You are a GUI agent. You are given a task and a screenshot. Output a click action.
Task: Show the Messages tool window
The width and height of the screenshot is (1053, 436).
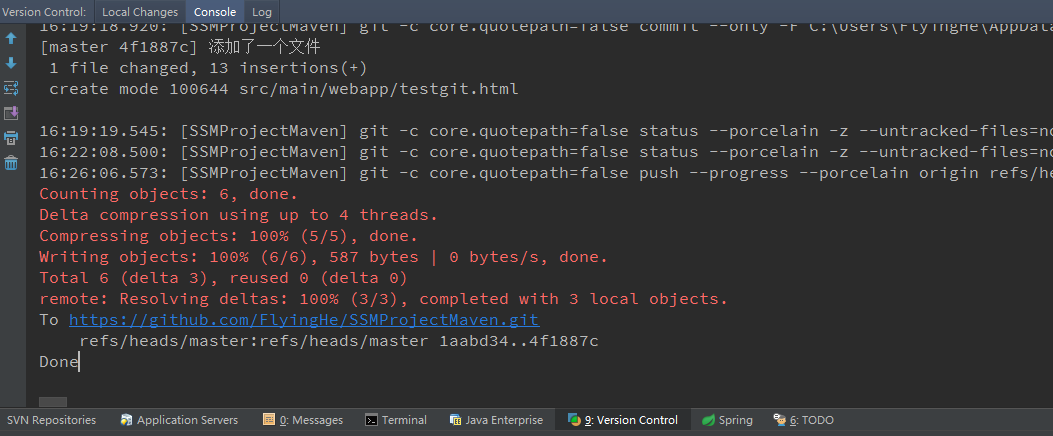point(303,421)
